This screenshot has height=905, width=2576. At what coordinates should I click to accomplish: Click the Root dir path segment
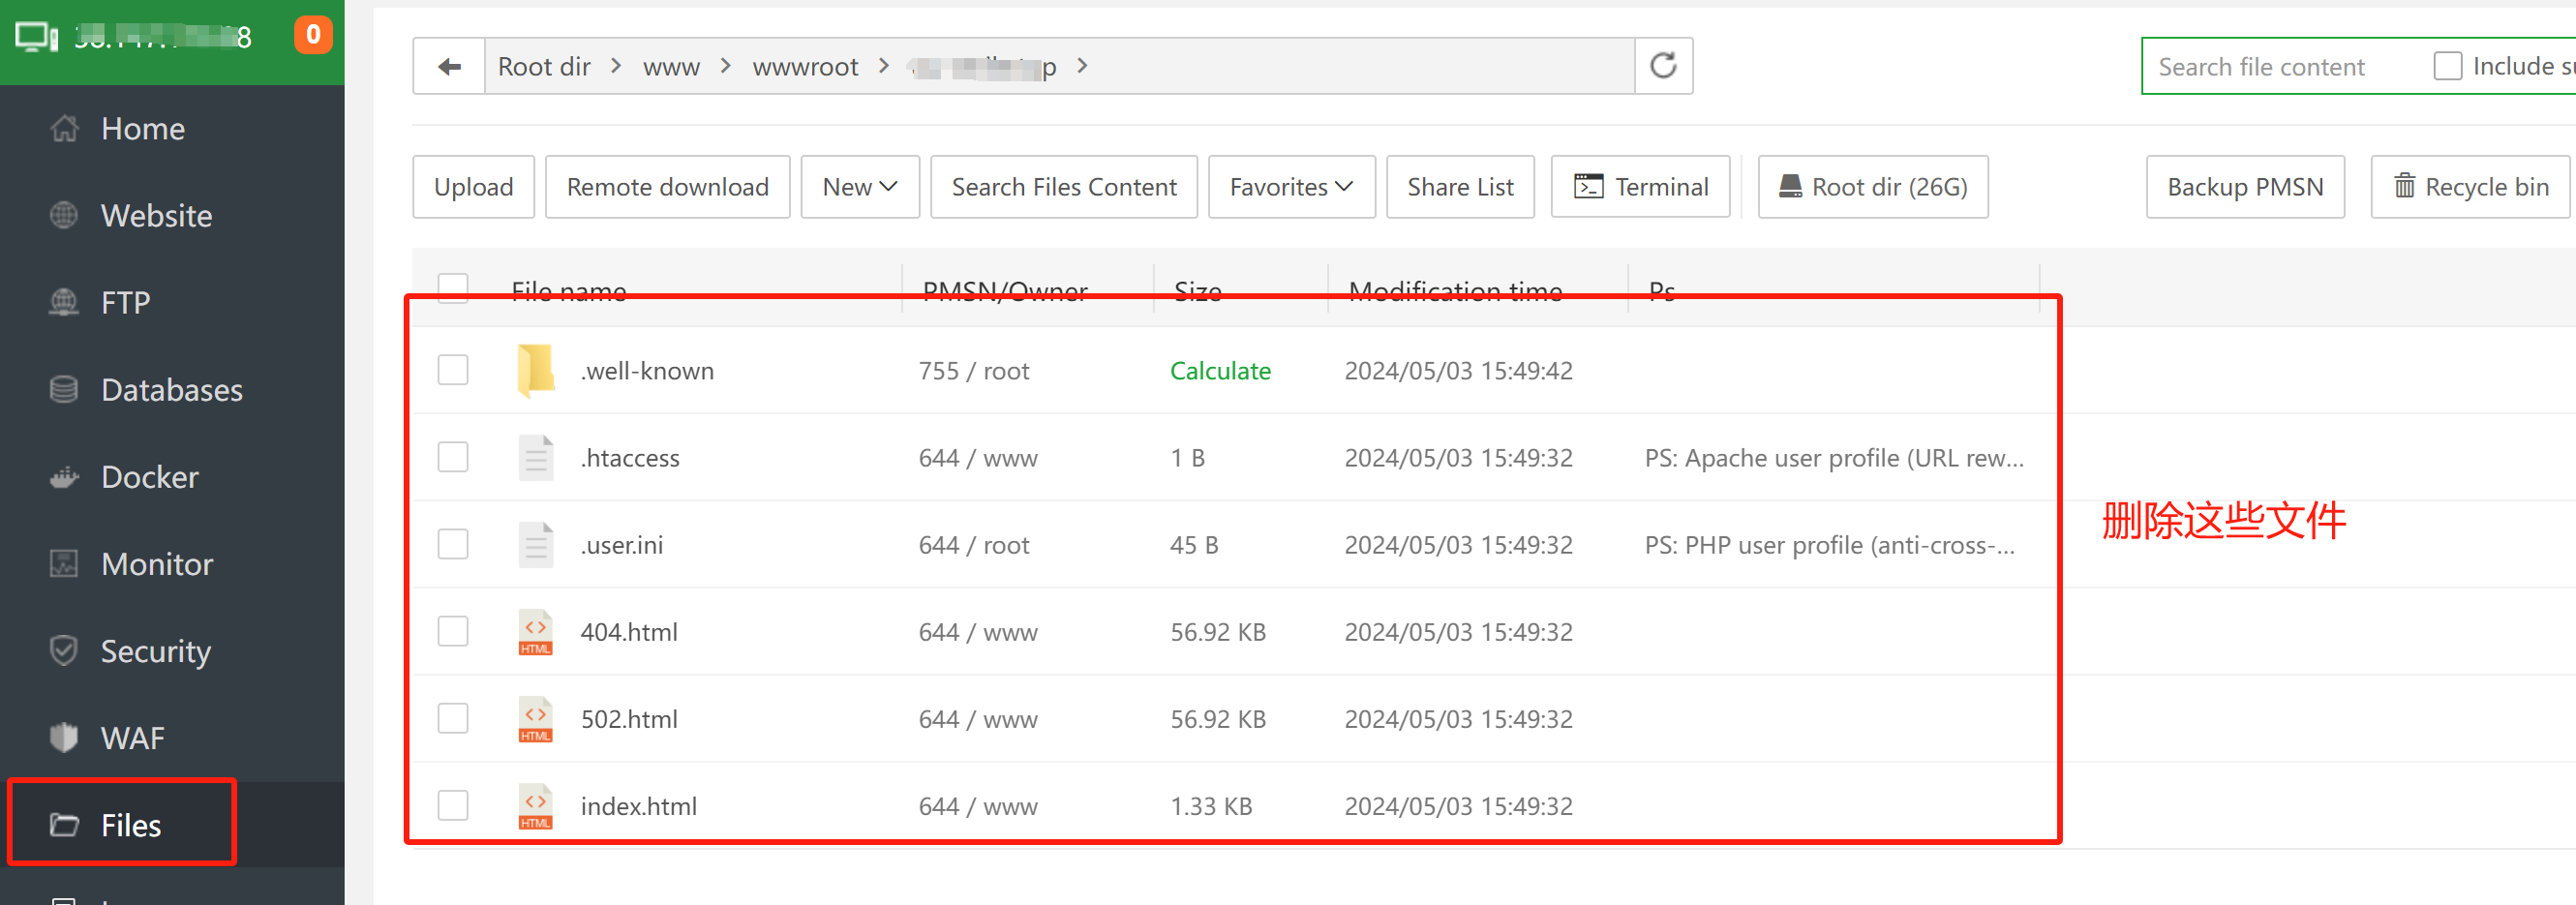(x=544, y=67)
